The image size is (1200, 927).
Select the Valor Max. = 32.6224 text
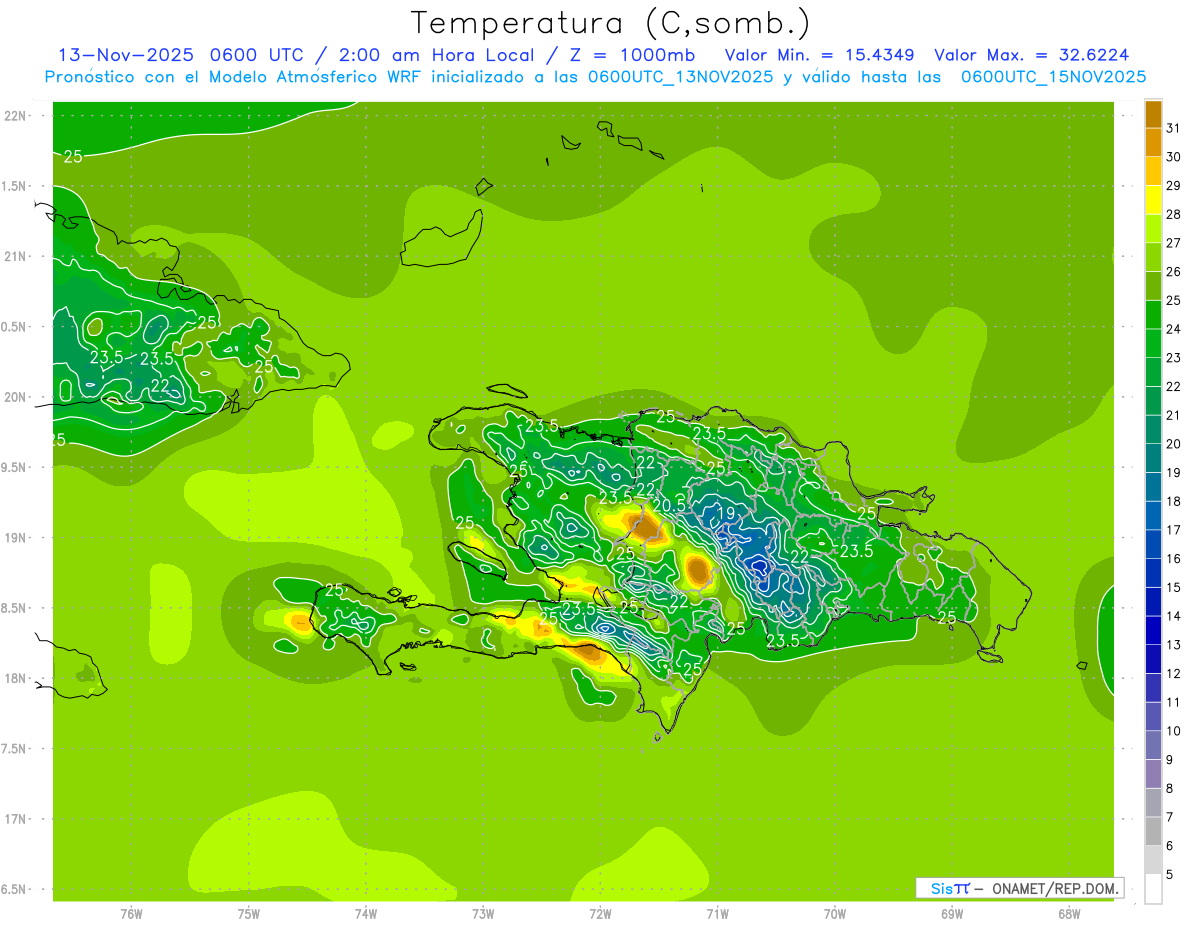pos(1032,55)
